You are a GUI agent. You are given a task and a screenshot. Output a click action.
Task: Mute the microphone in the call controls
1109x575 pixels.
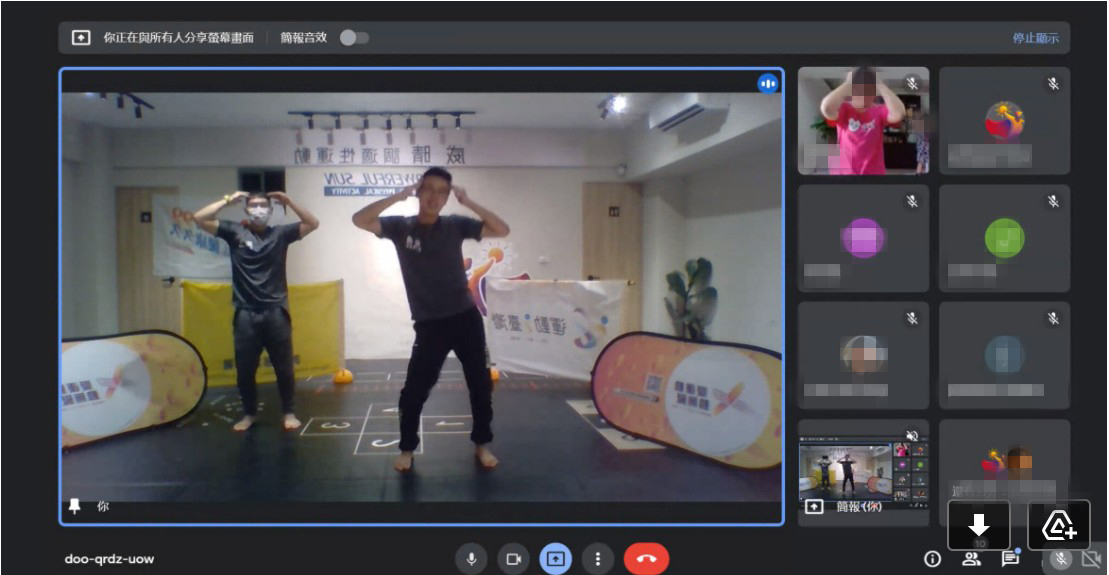point(471,559)
